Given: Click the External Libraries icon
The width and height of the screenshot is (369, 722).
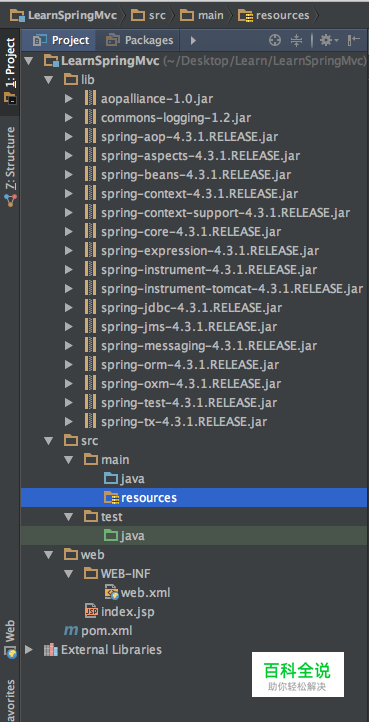Looking at the screenshot, I should point(51,650).
